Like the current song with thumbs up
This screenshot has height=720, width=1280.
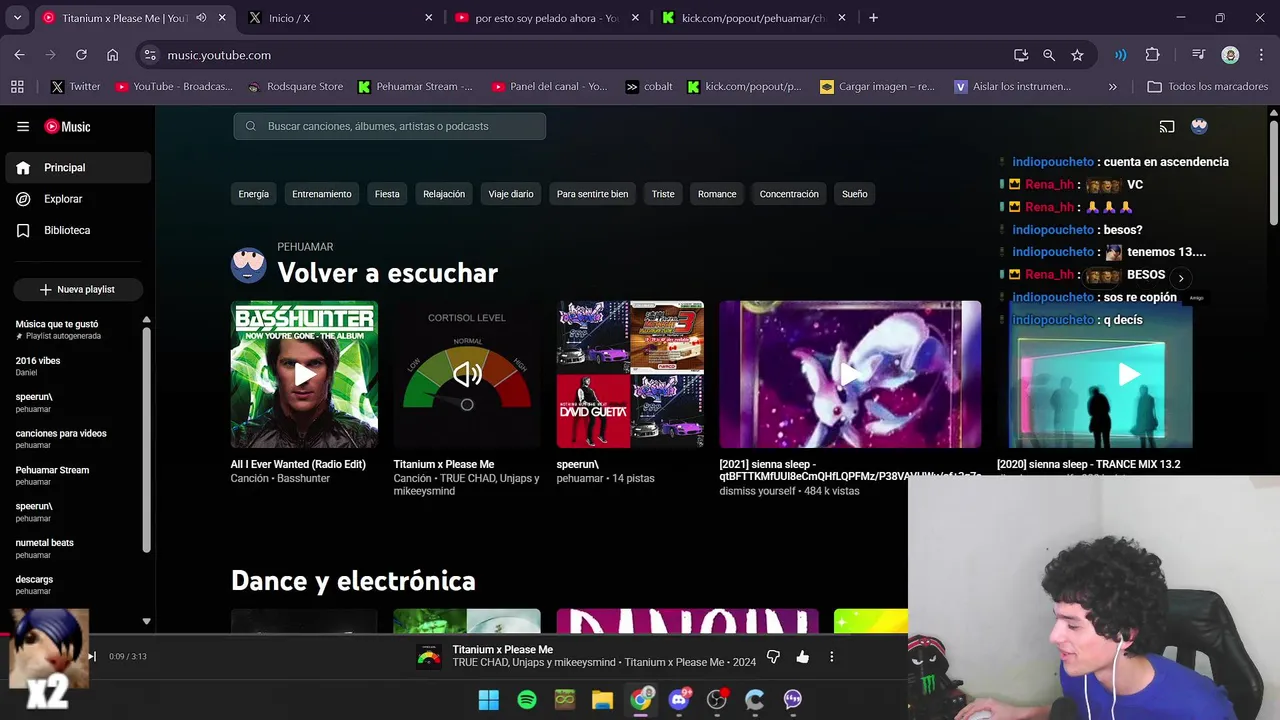[x=802, y=657]
